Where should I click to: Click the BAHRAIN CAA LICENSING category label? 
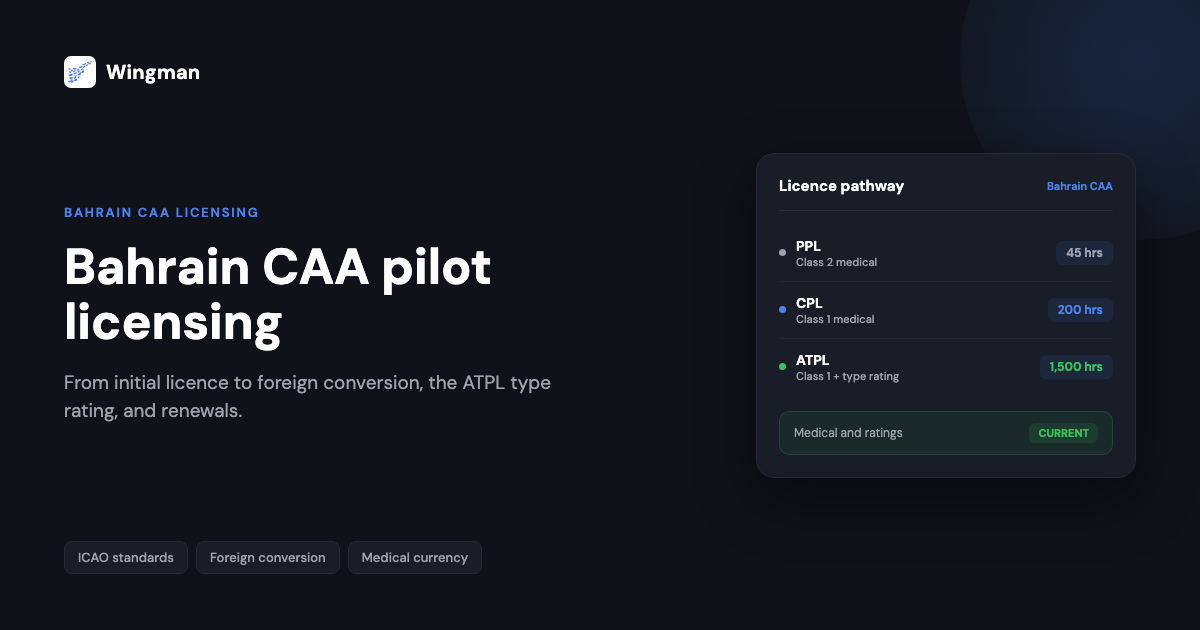click(x=161, y=212)
